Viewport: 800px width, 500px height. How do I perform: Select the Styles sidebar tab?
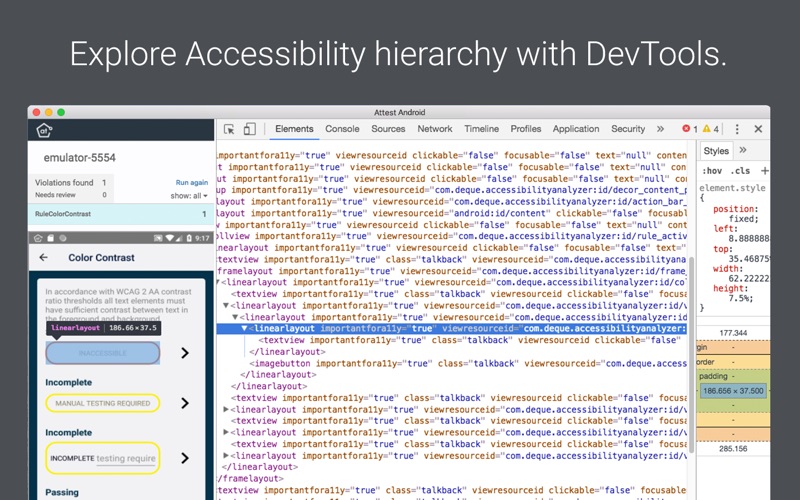click(x=716, y=151)
